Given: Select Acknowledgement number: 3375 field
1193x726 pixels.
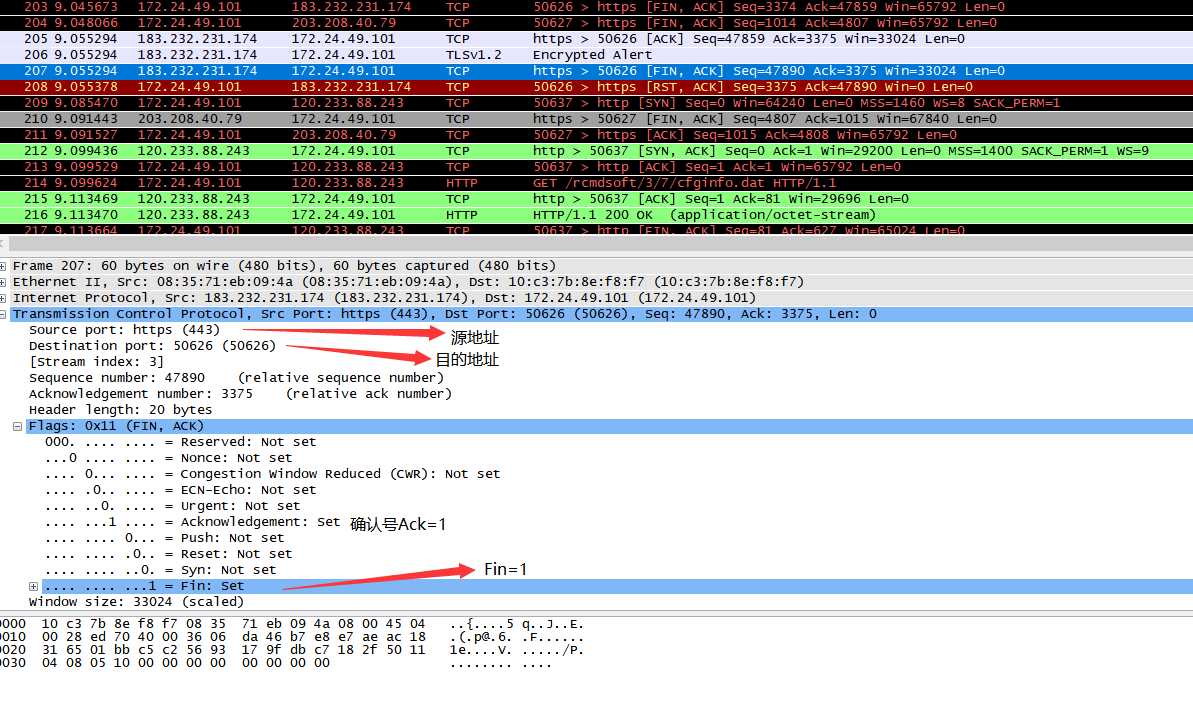Looking at the screenshot, I should 240,394.
